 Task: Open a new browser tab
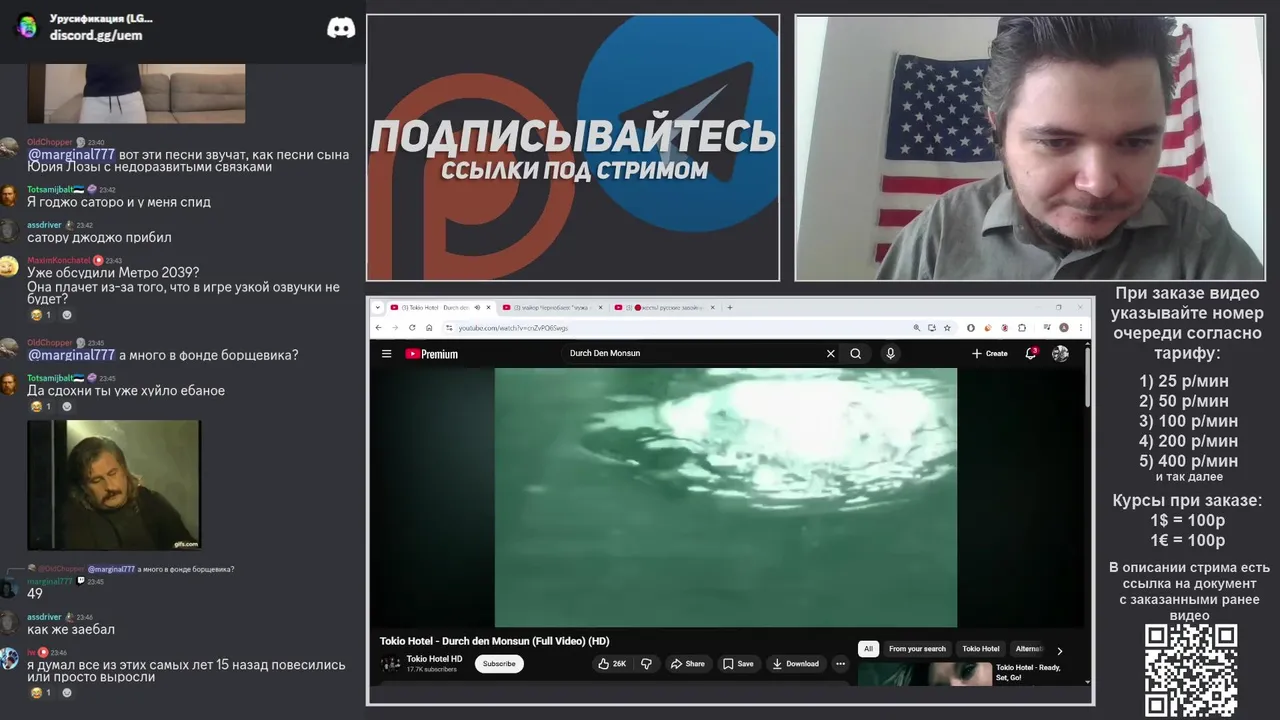(x=730, y=307)
